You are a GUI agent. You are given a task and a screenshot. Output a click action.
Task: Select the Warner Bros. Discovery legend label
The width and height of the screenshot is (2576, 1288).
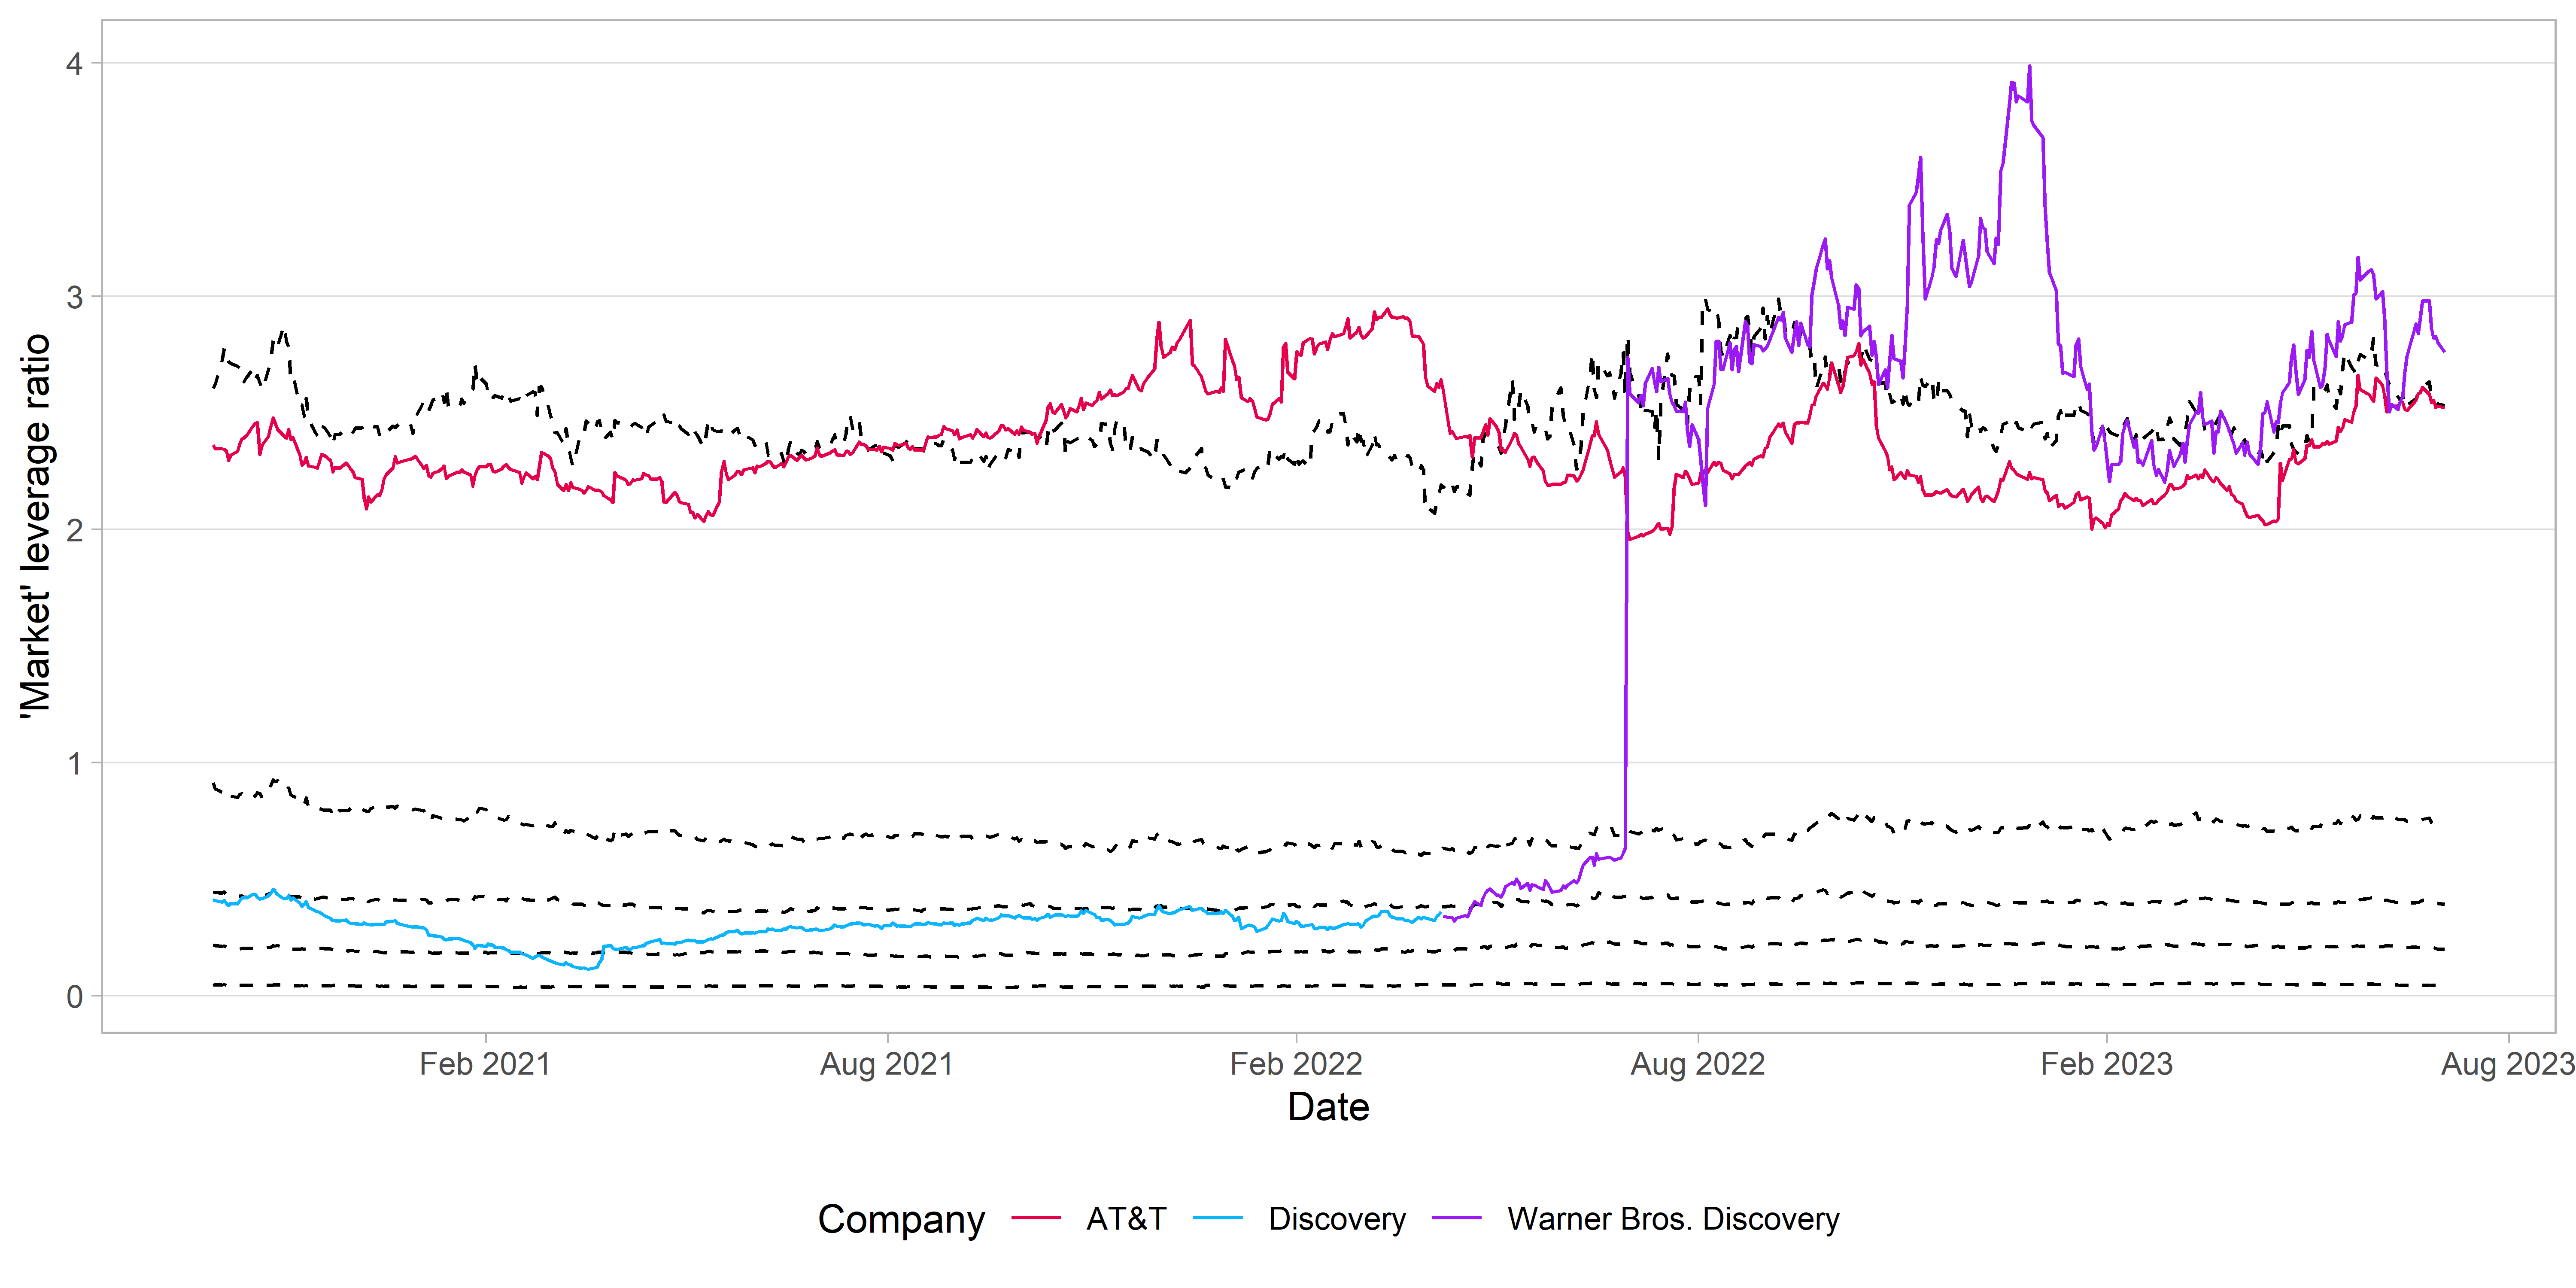click(1673, 1219)
